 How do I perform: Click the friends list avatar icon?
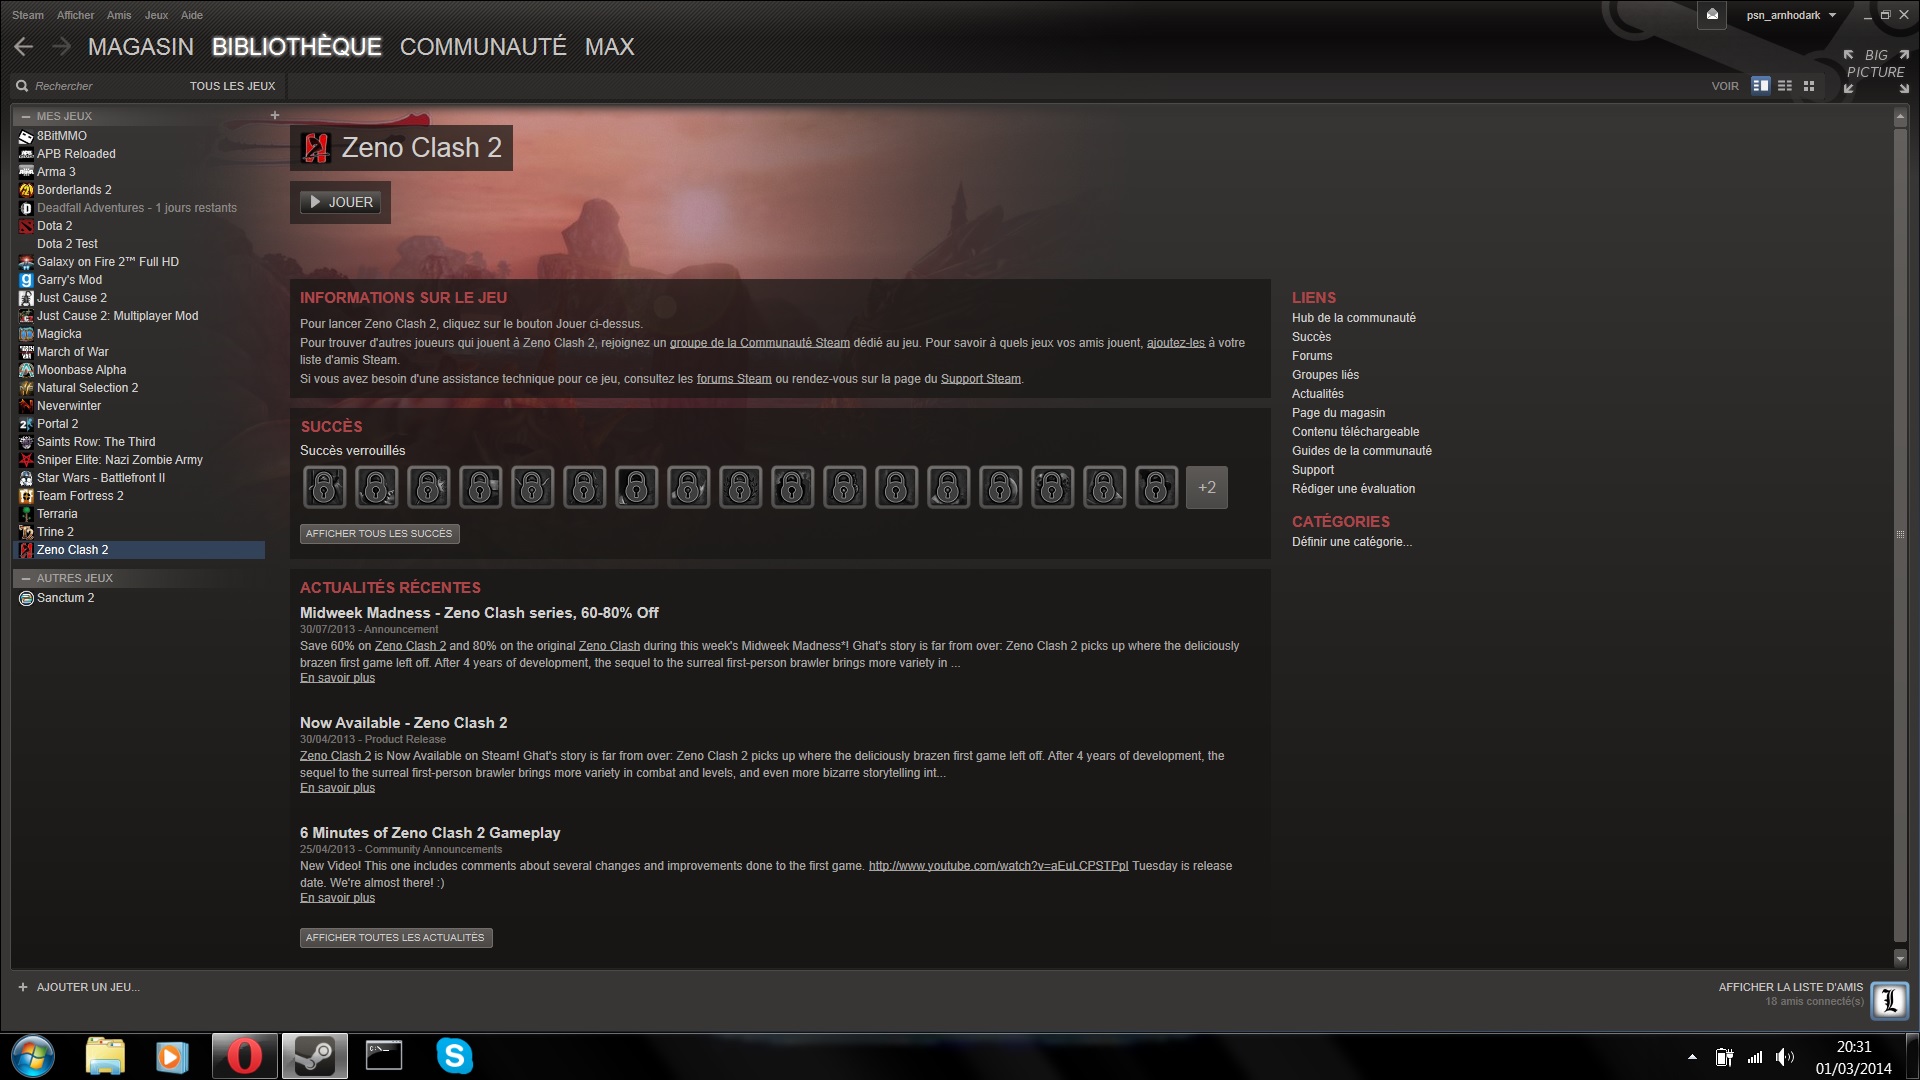pyautogui.click(x=1889, y=1000)
